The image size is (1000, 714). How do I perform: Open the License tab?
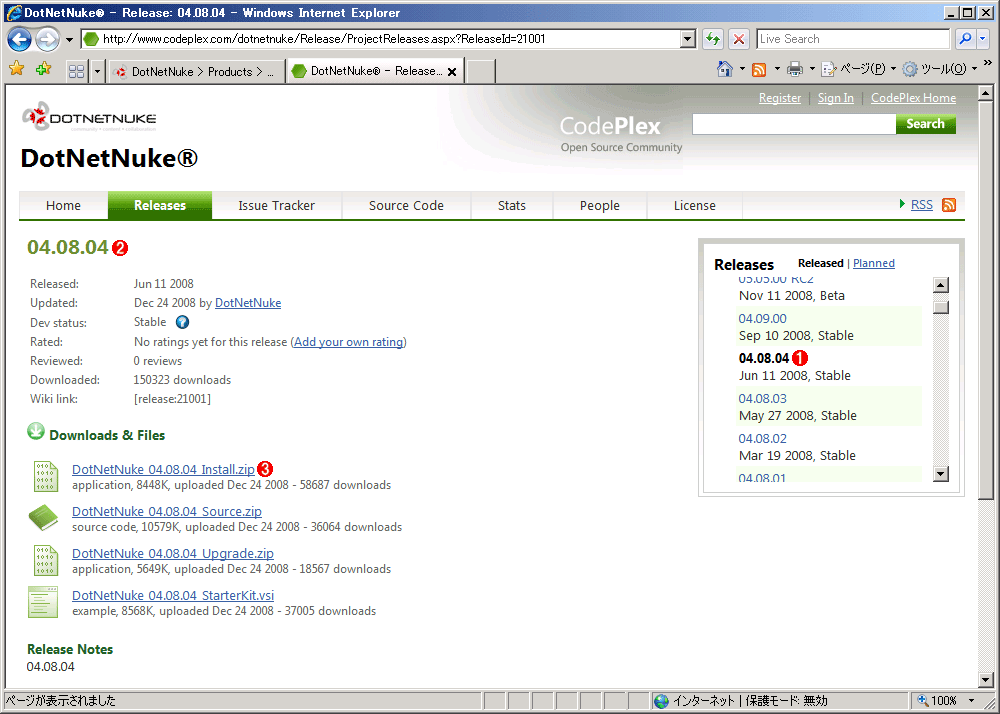[x=695, y=205]
